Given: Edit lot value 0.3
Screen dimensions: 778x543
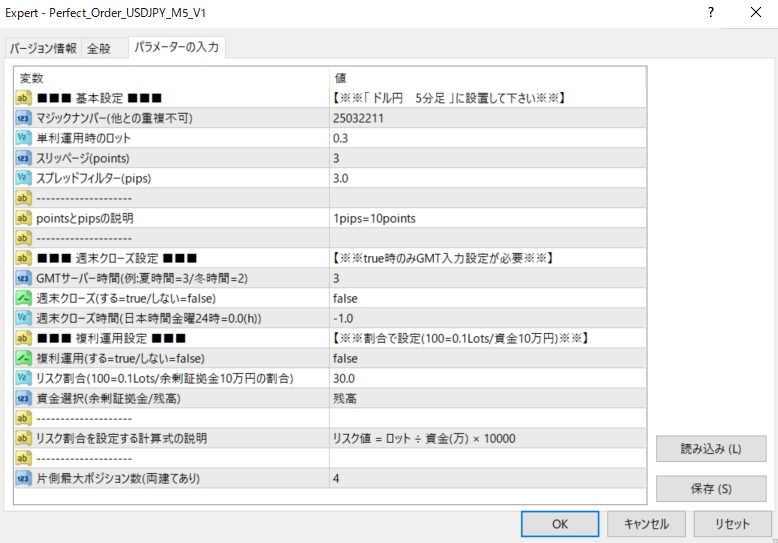Looking at the screenshot, I should pos(488,138).
